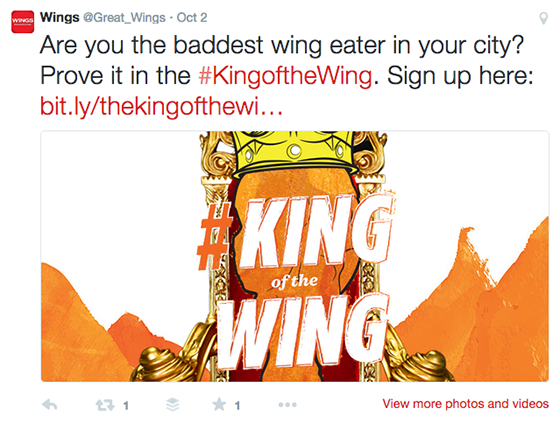Open the bit.ly/thekingofthewi… link

click(161, 106)
